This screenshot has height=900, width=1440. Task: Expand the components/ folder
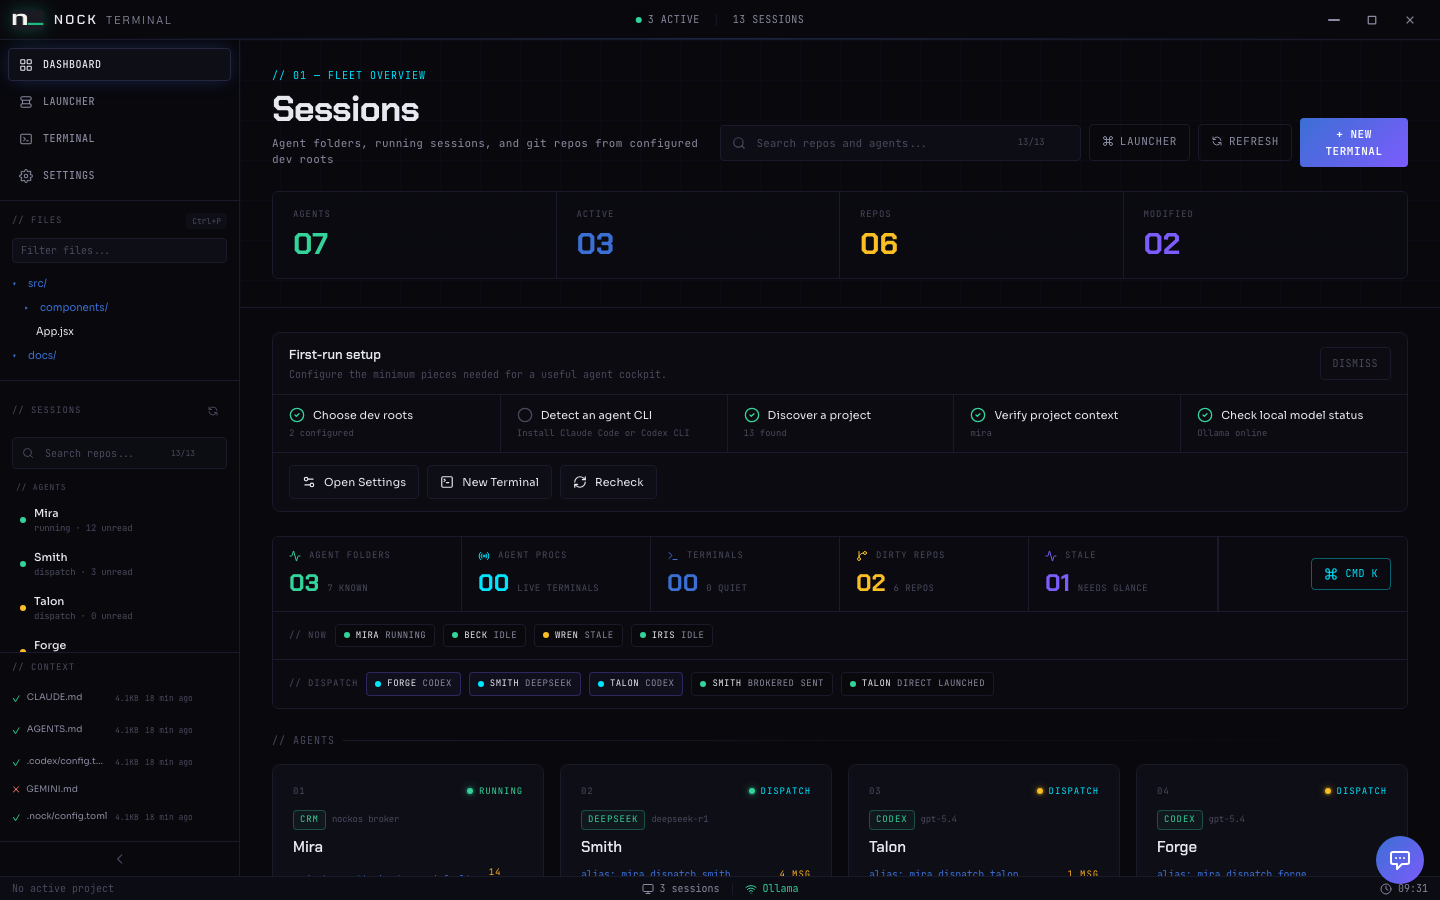coord(73,307)
